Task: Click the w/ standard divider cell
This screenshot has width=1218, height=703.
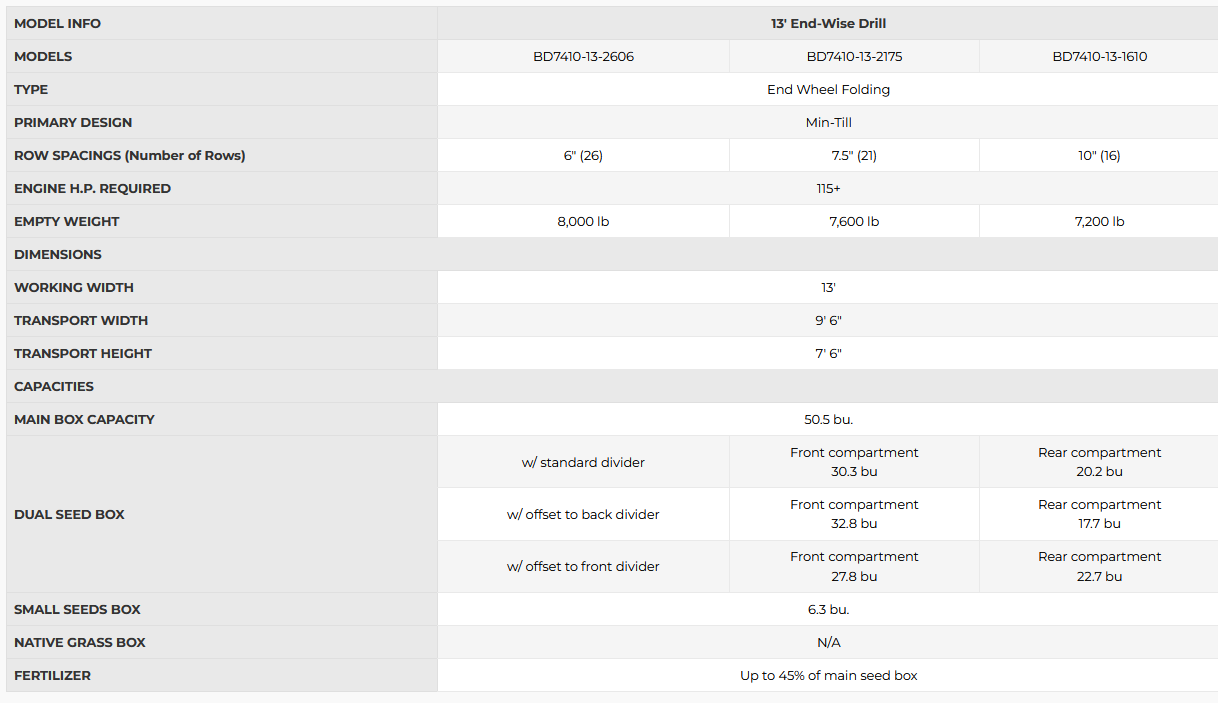Action: (x=583, y=463)
